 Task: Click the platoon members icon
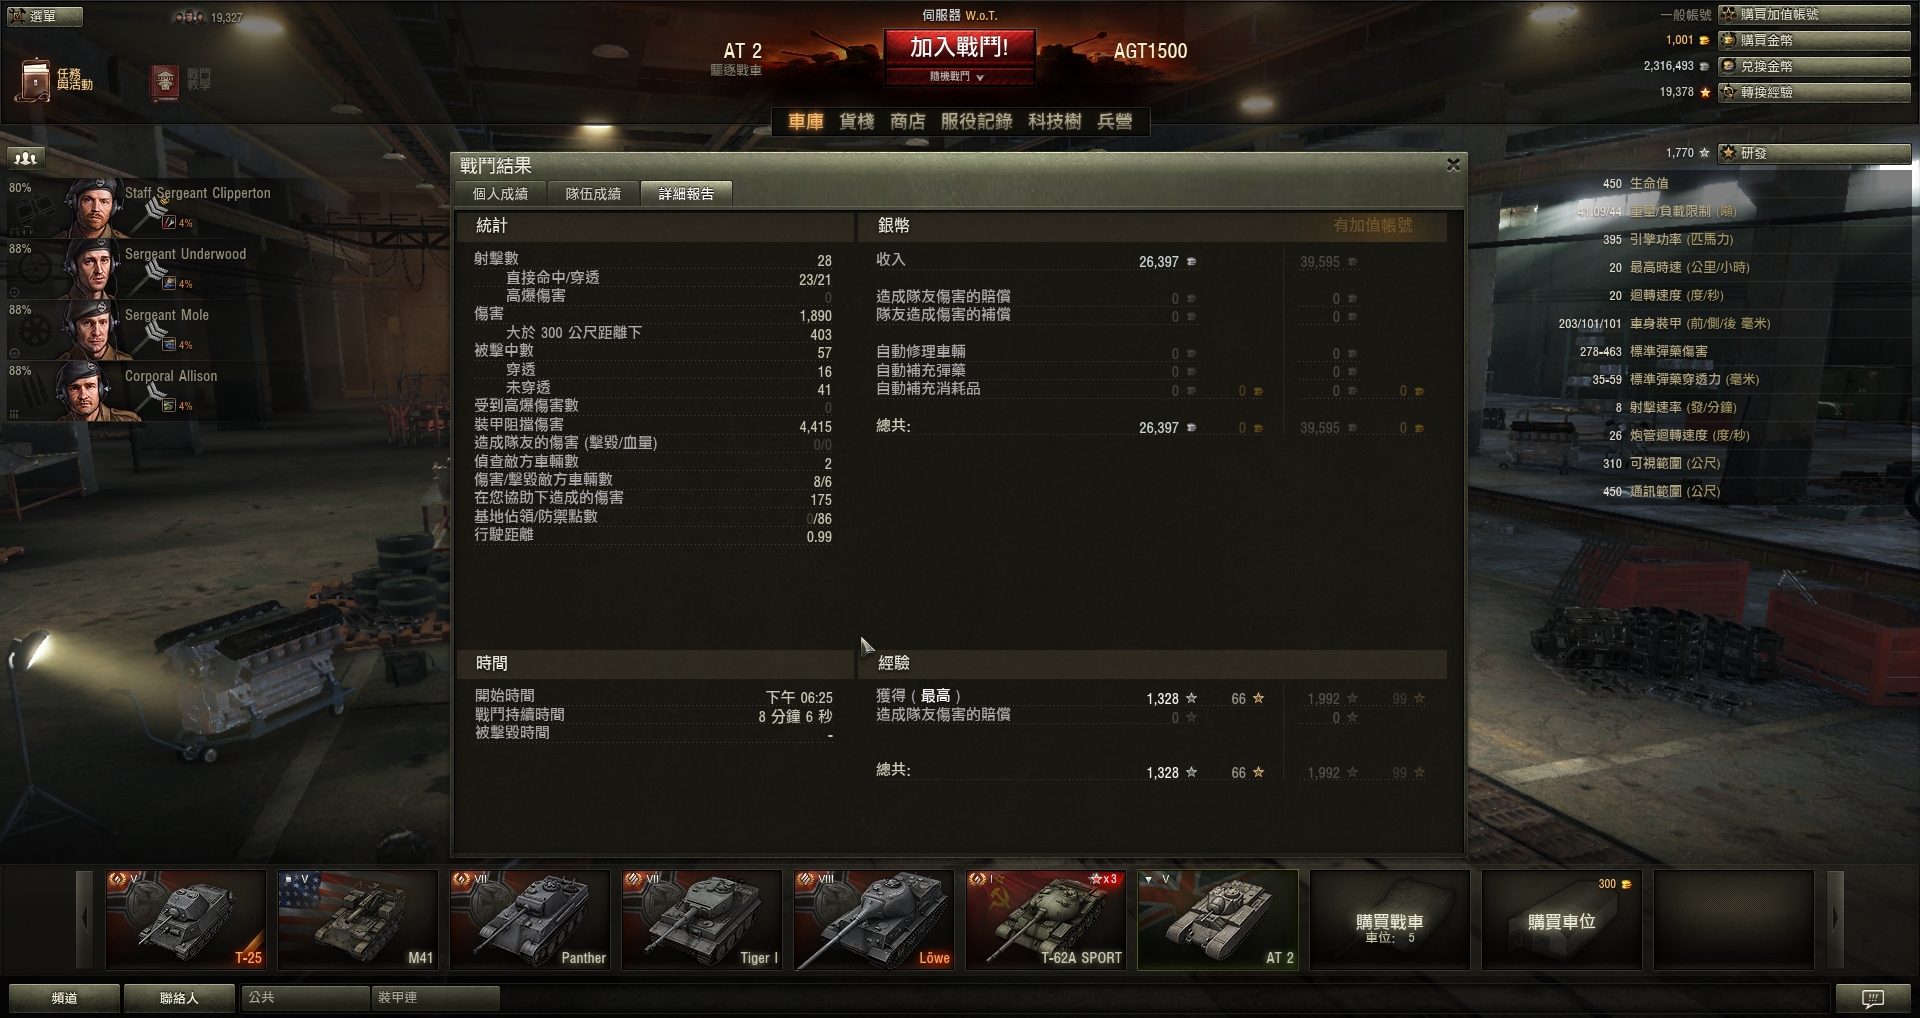(x=25, y=158)
